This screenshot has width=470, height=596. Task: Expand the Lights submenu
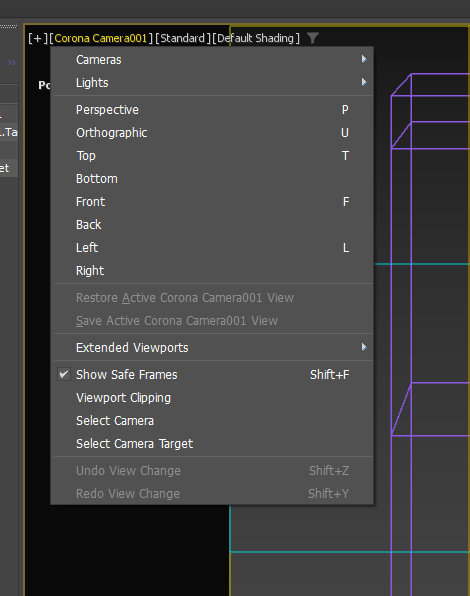point(213,82)
